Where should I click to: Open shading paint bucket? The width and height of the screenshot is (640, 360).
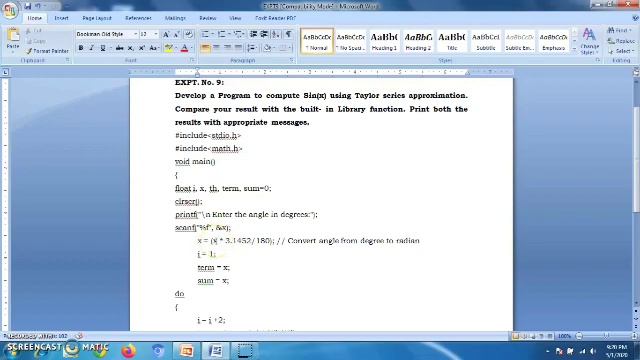tap(267, 48)
